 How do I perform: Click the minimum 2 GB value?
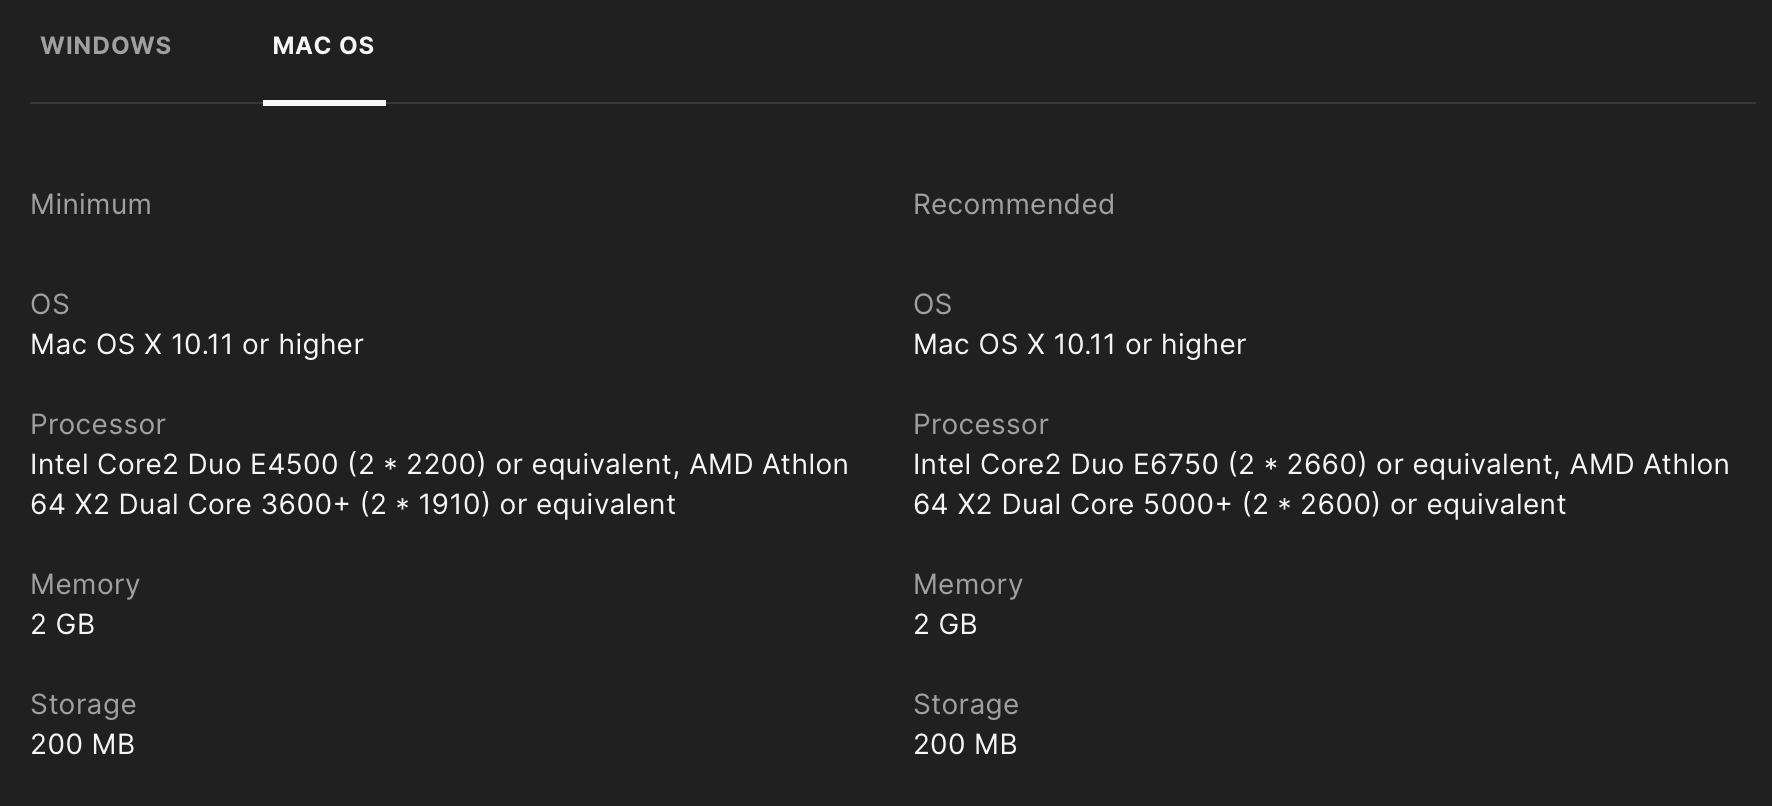pyautogui.click(x=62, y=624)
